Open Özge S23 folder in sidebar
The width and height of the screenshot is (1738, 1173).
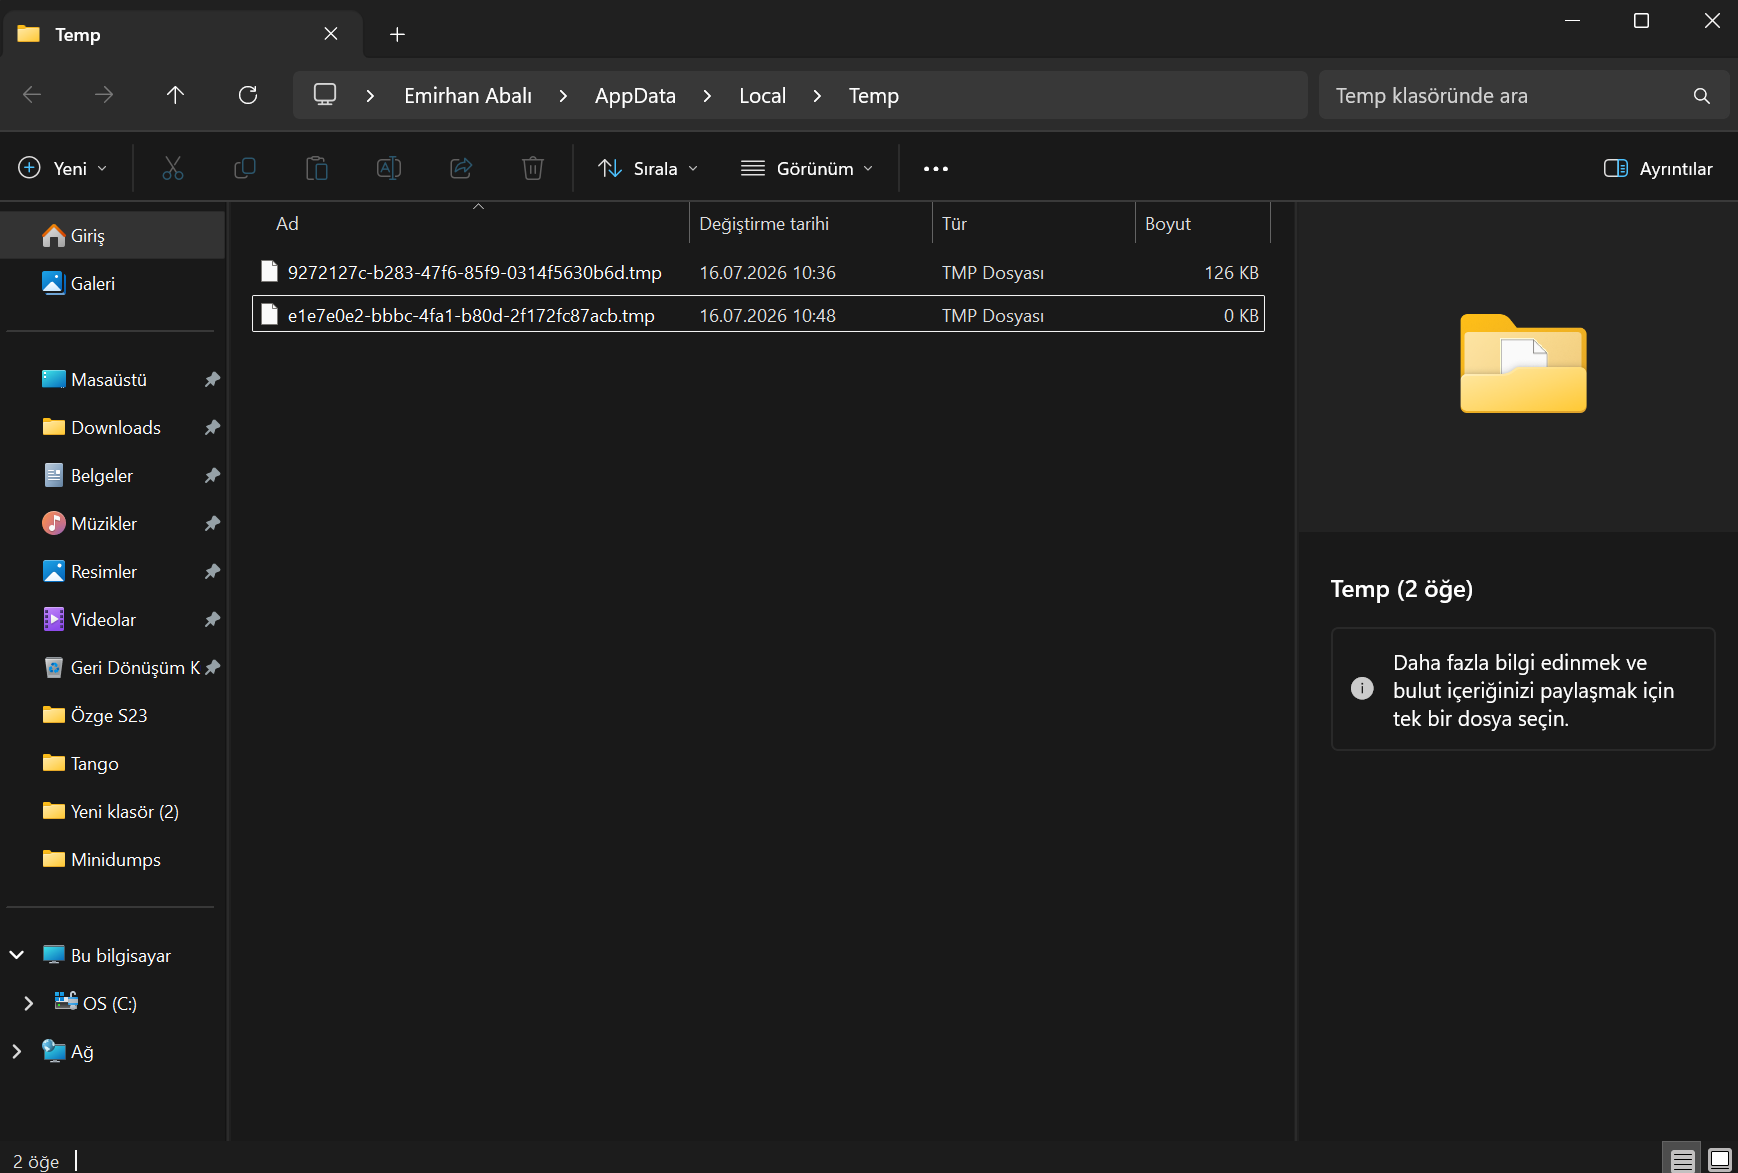pos(109,716)
